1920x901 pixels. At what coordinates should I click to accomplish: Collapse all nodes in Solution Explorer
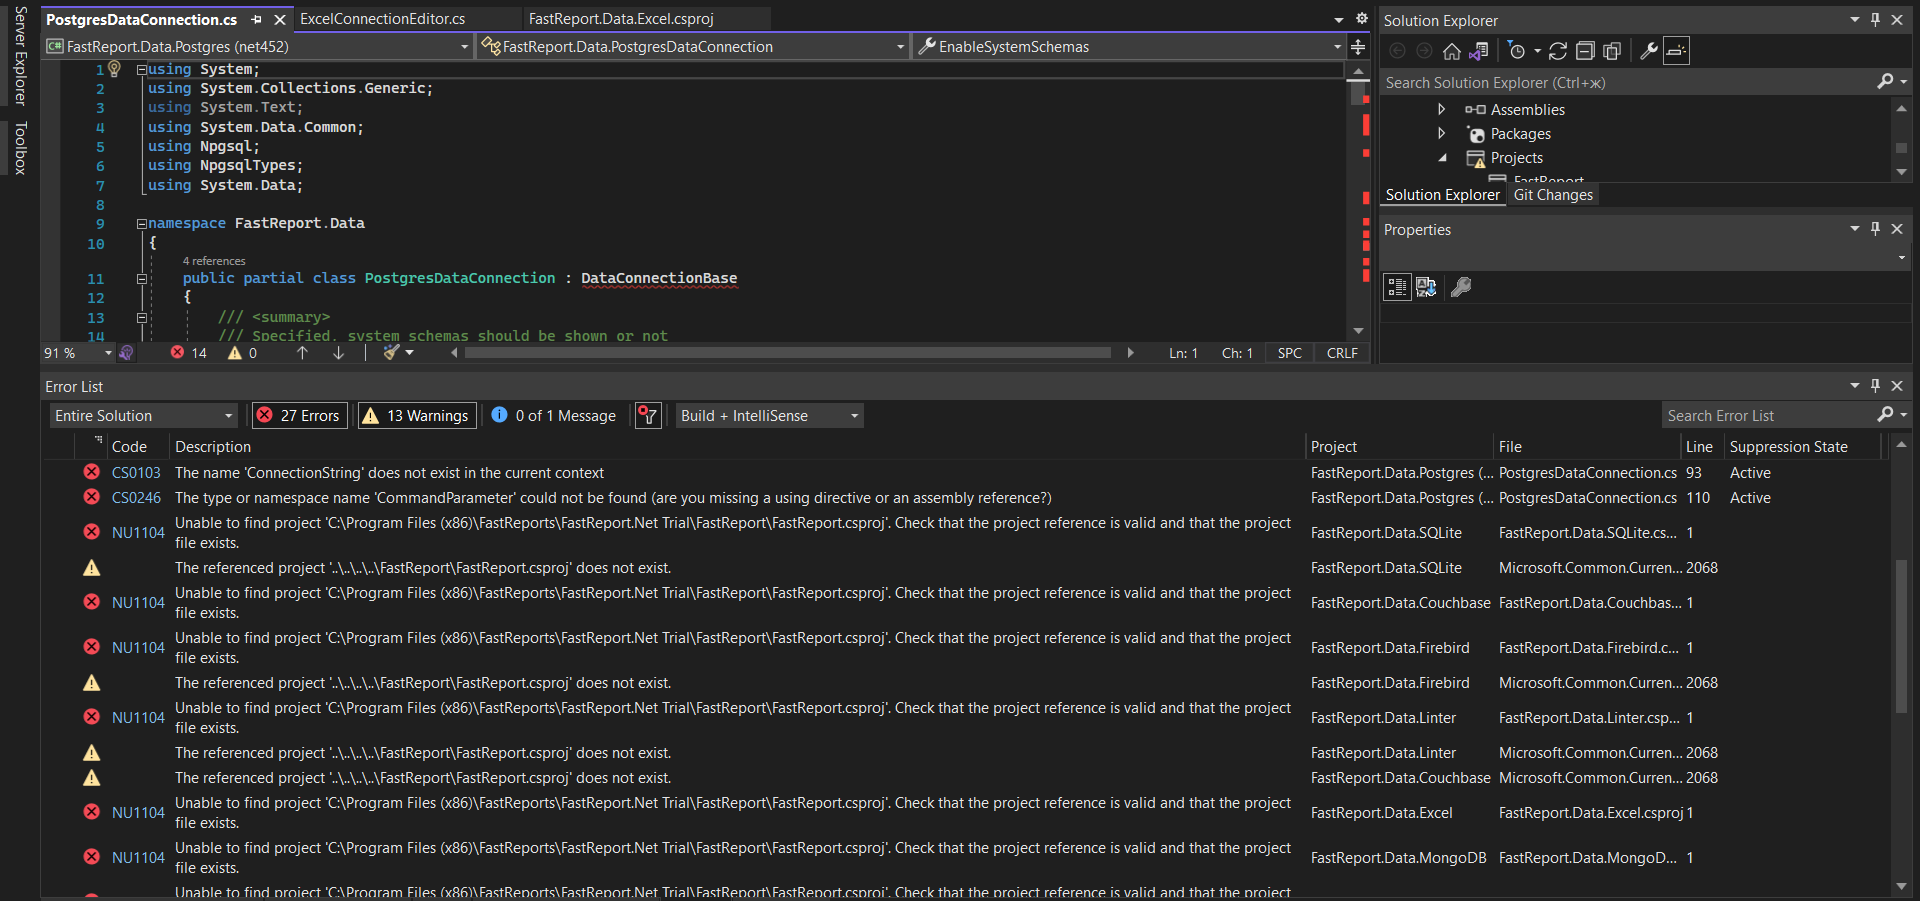point(1585,51)
